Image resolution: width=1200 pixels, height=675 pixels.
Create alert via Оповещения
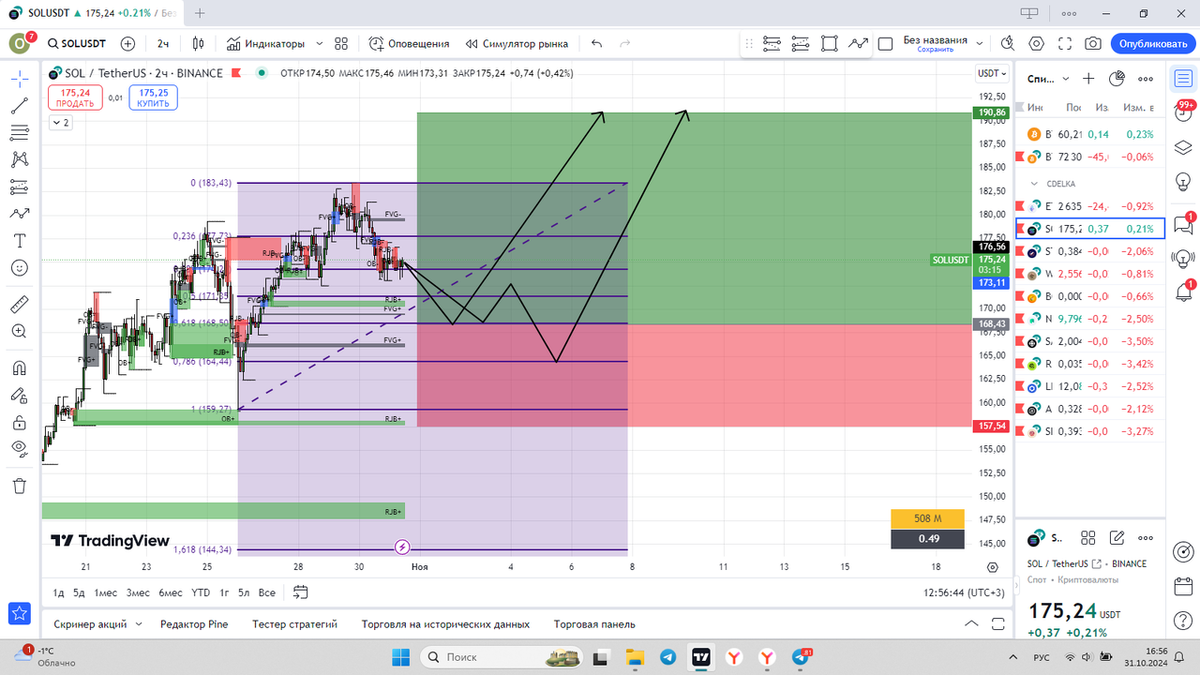pyautogui.click(x=409, y=44)
